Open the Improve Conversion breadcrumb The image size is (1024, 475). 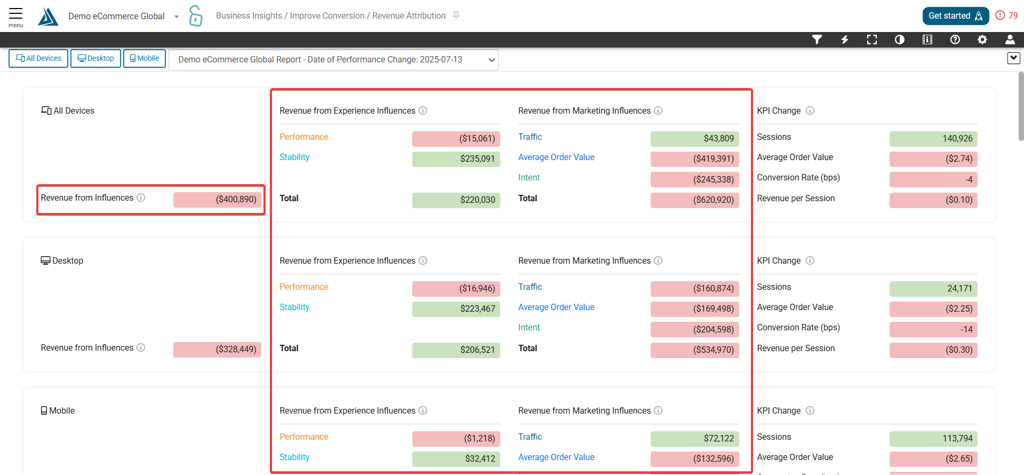pyautogui.click(x=326, y=16)
